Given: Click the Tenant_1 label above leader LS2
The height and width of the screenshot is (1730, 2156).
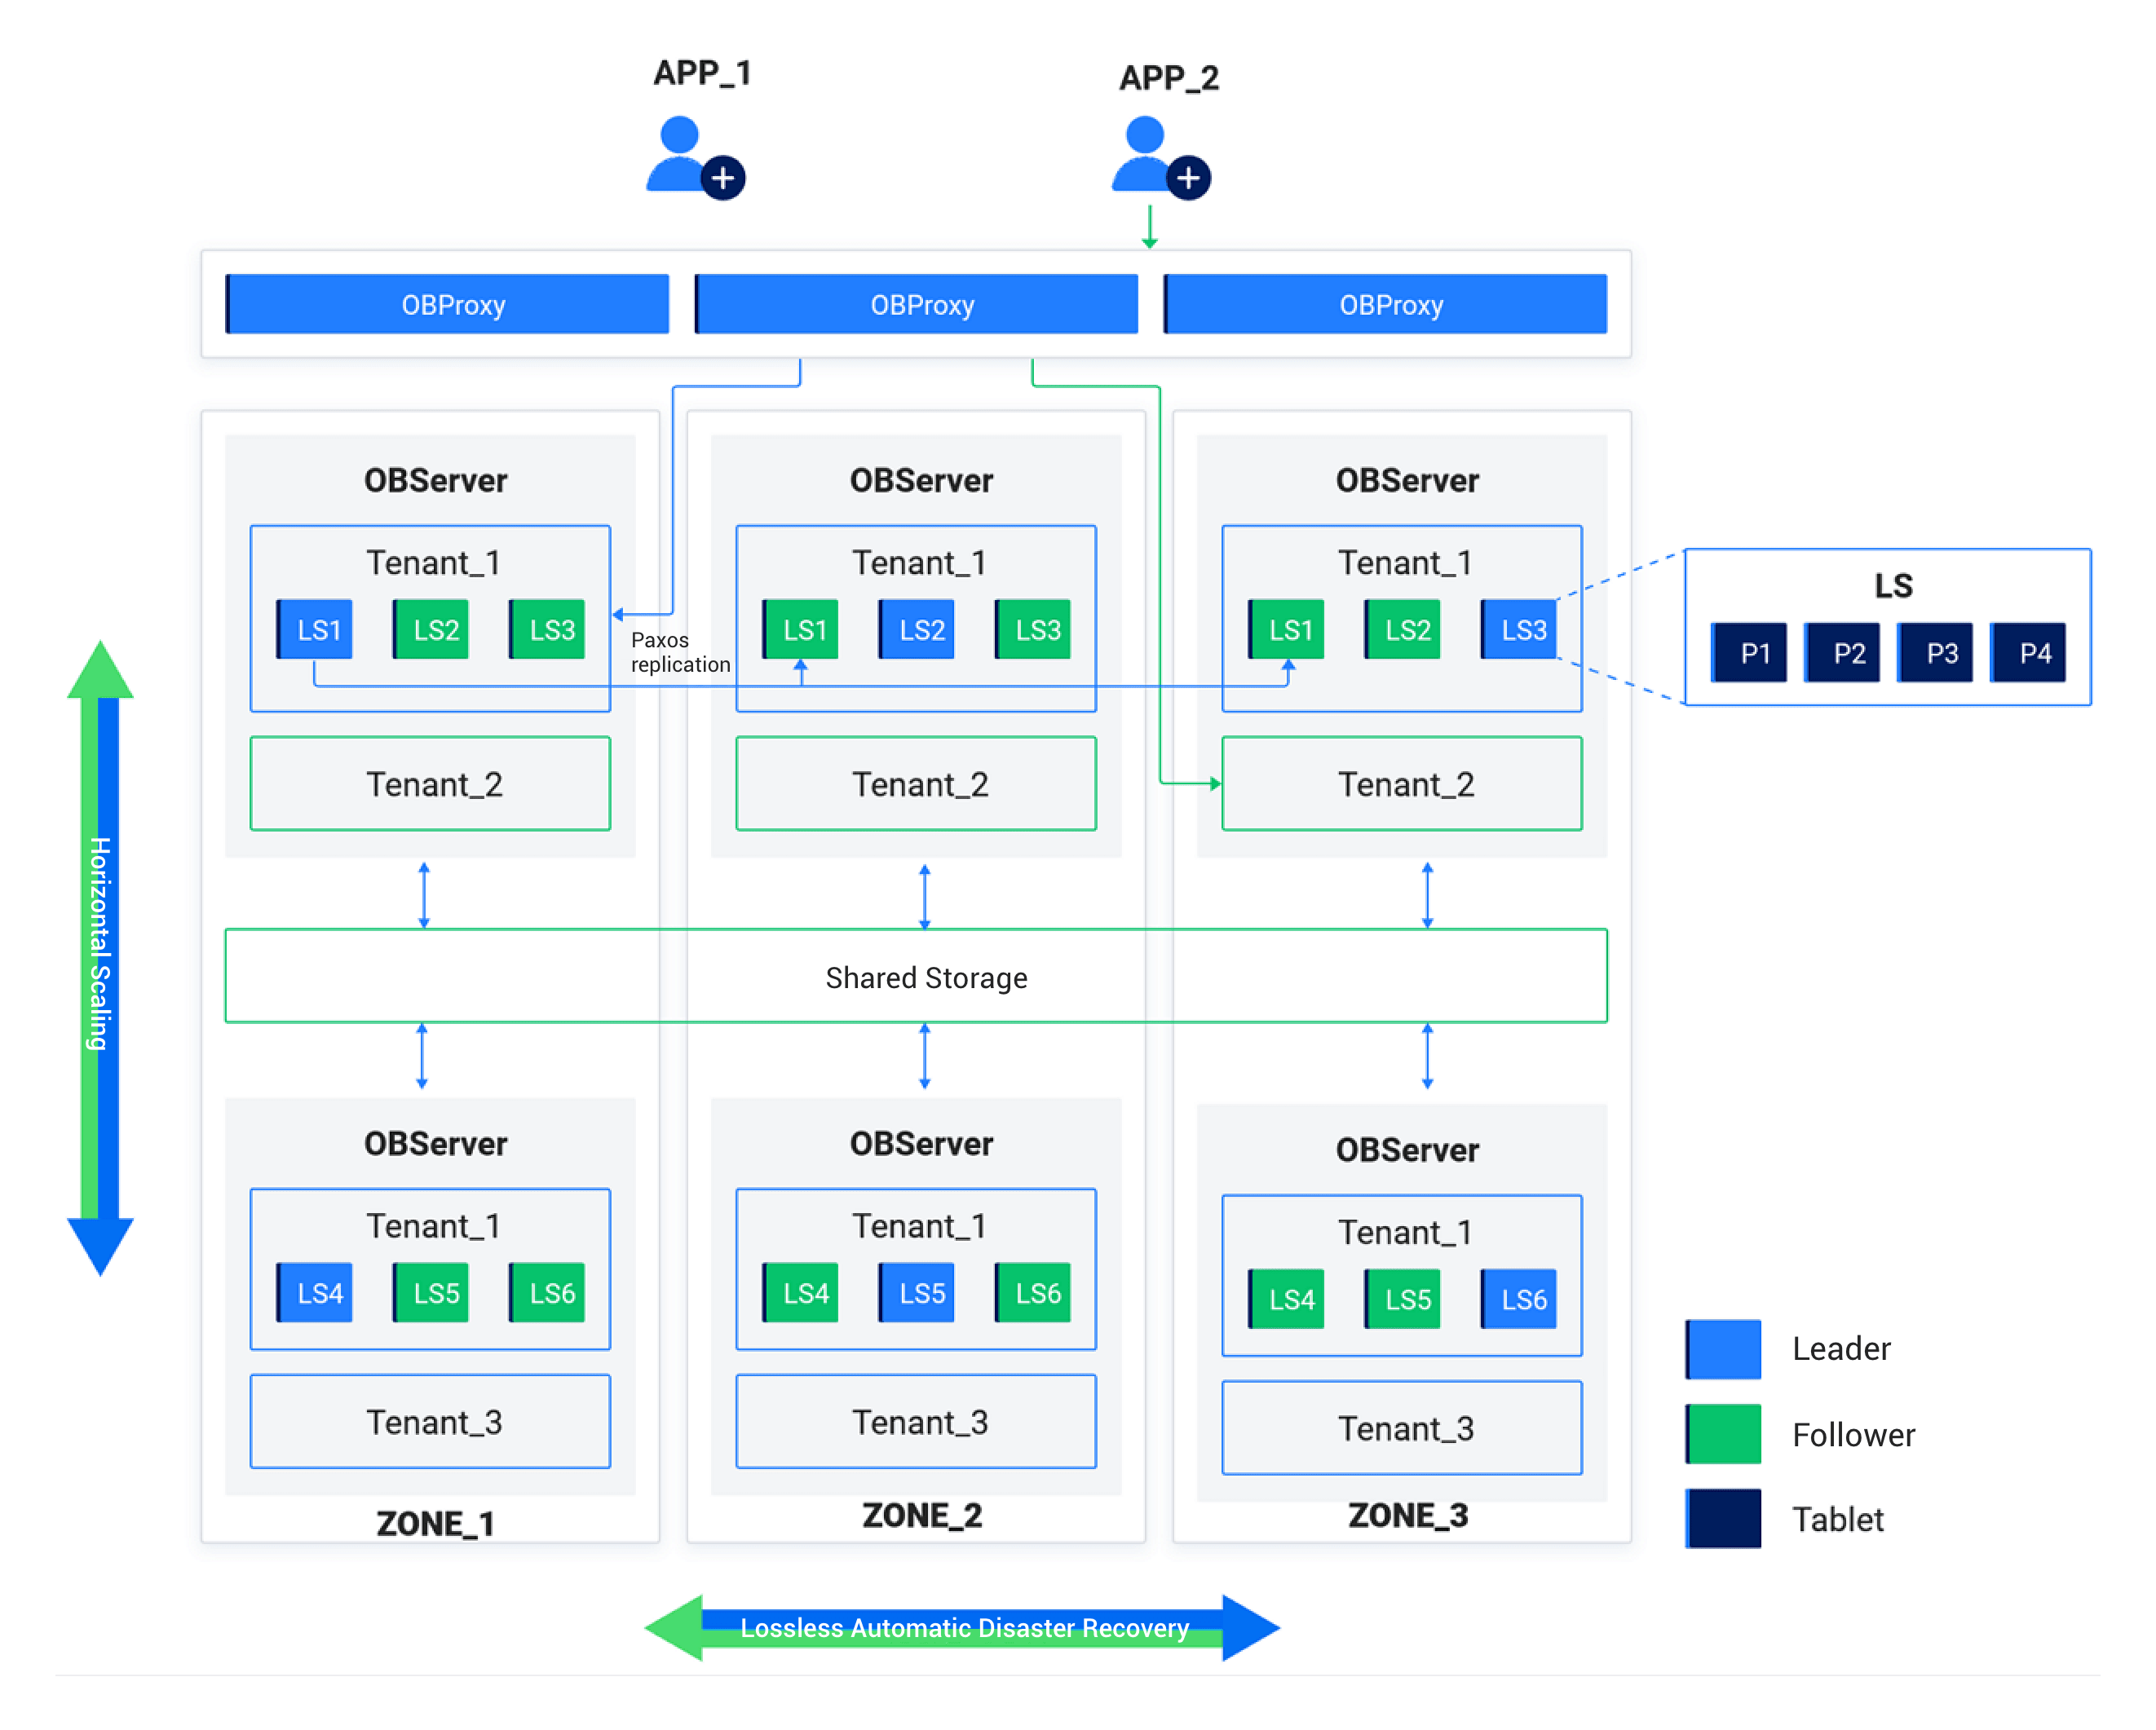Looking at the screenshot, I should [x=919, y=563].
